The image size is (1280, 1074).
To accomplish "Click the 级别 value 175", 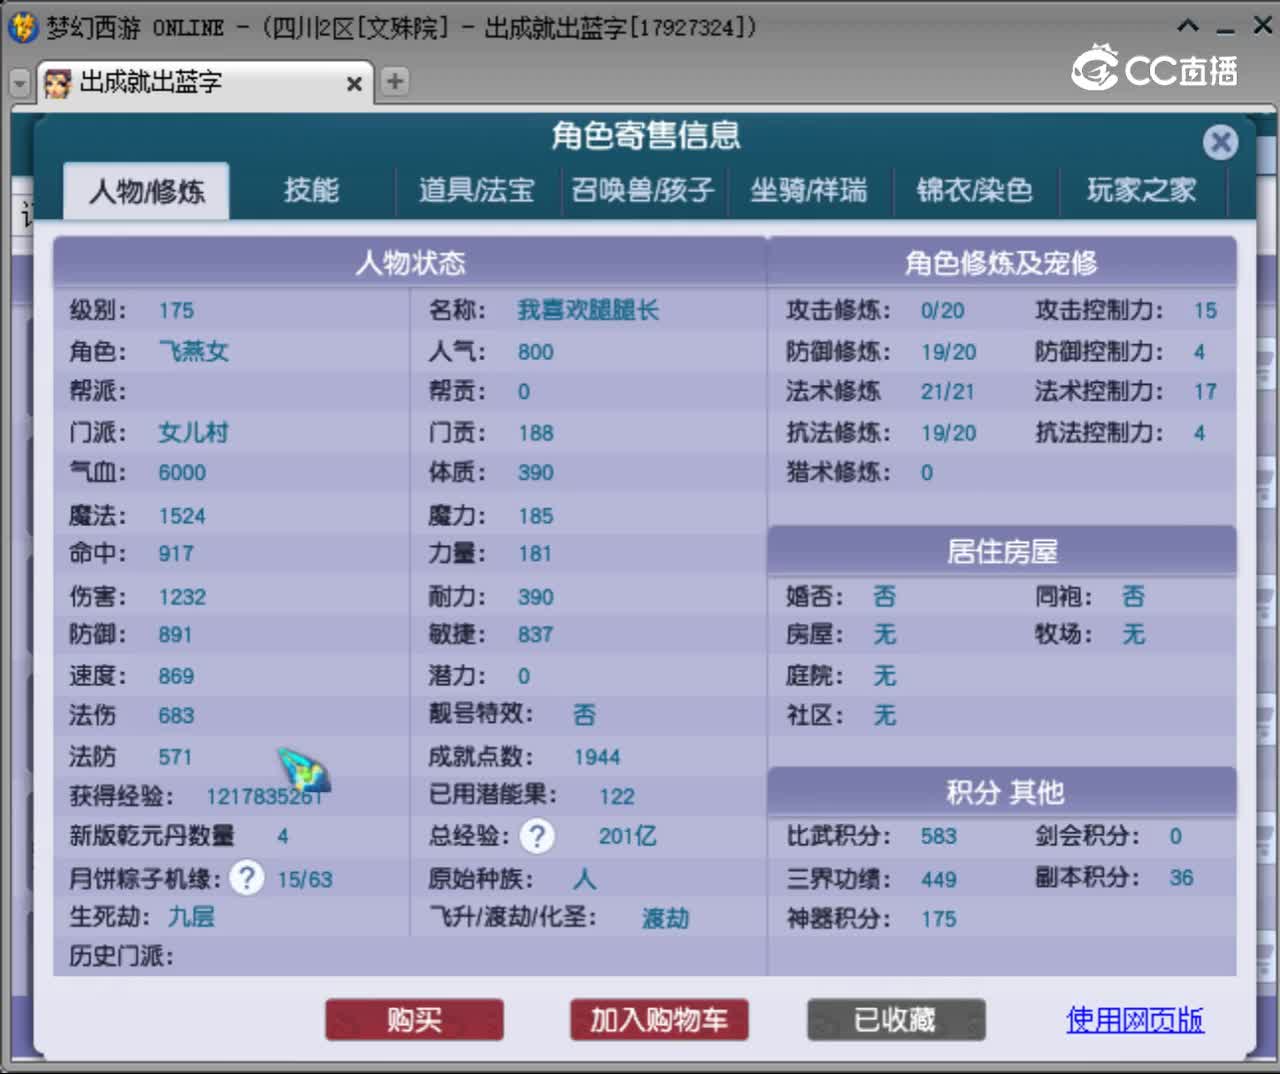I will [x=176, y=311].
